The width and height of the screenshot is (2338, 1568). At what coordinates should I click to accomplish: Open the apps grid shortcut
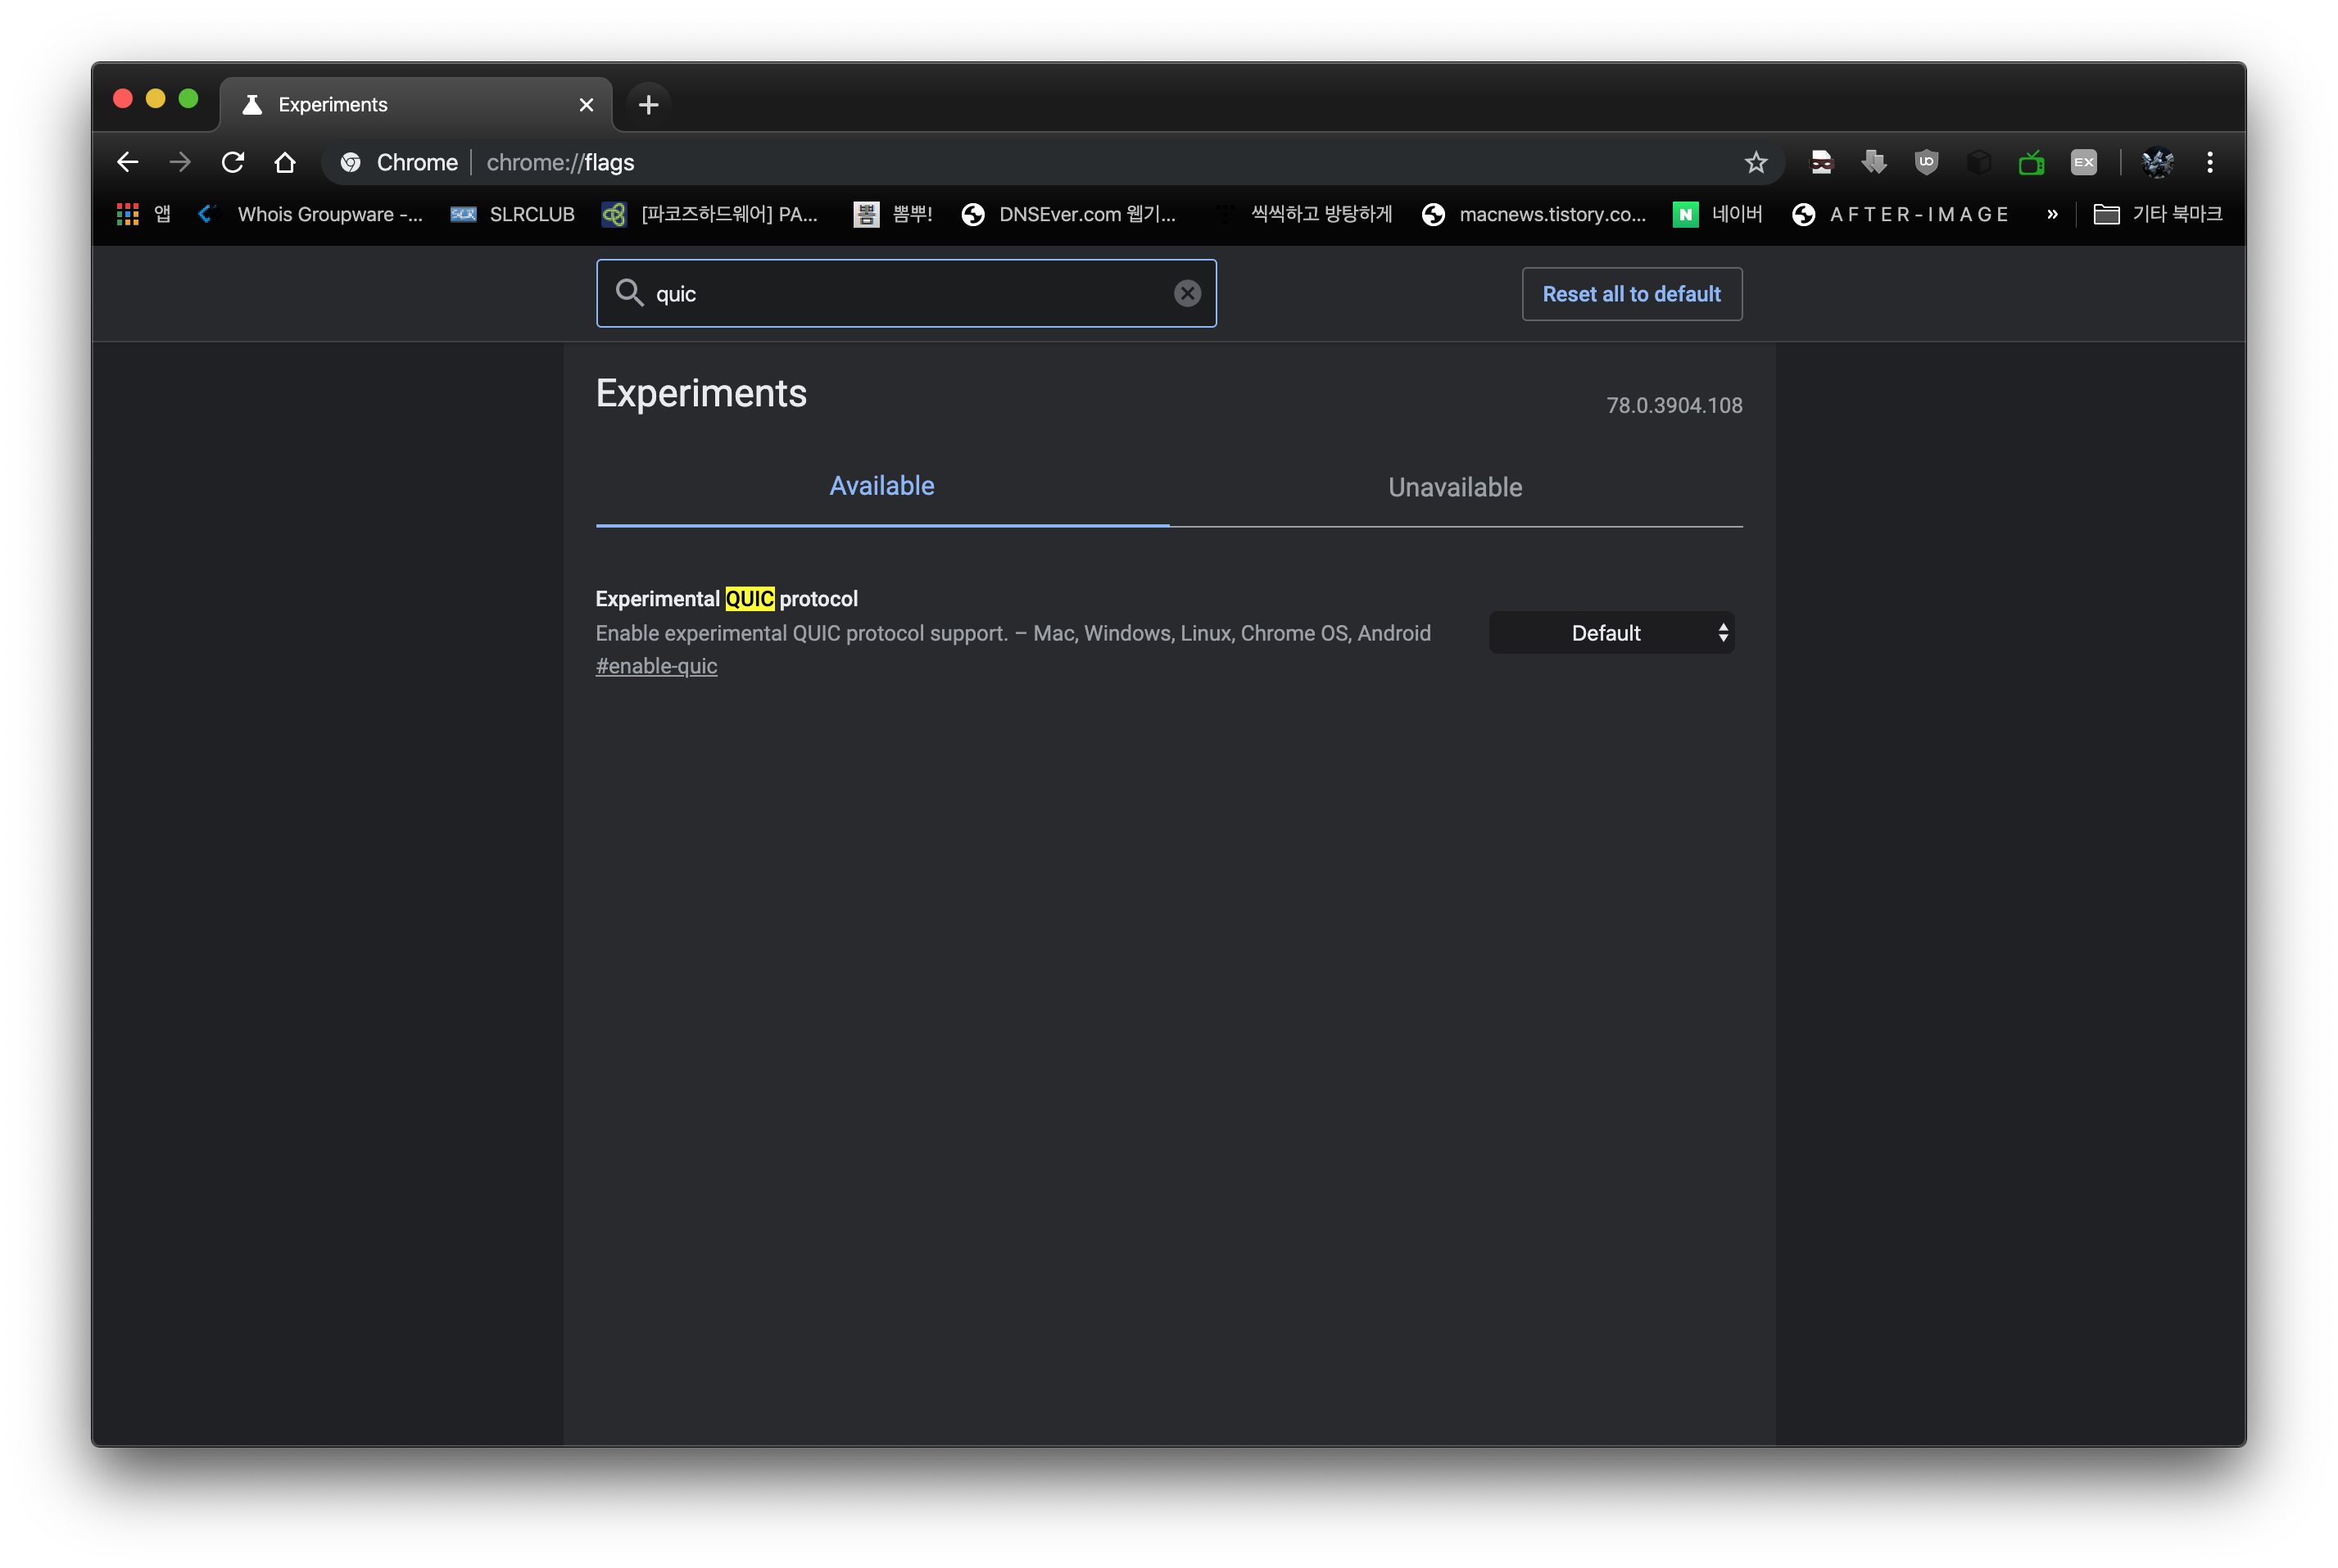[127, 214]
